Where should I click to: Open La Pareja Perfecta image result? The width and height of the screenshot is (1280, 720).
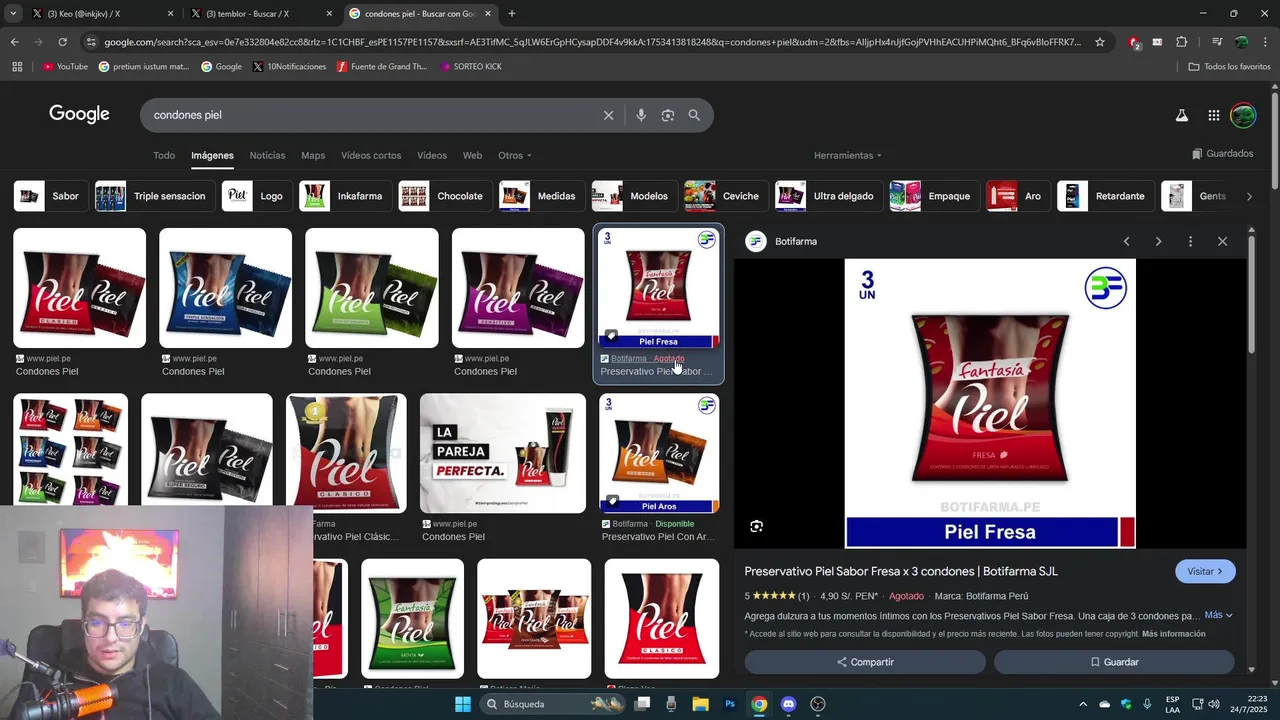coord(503,453)
